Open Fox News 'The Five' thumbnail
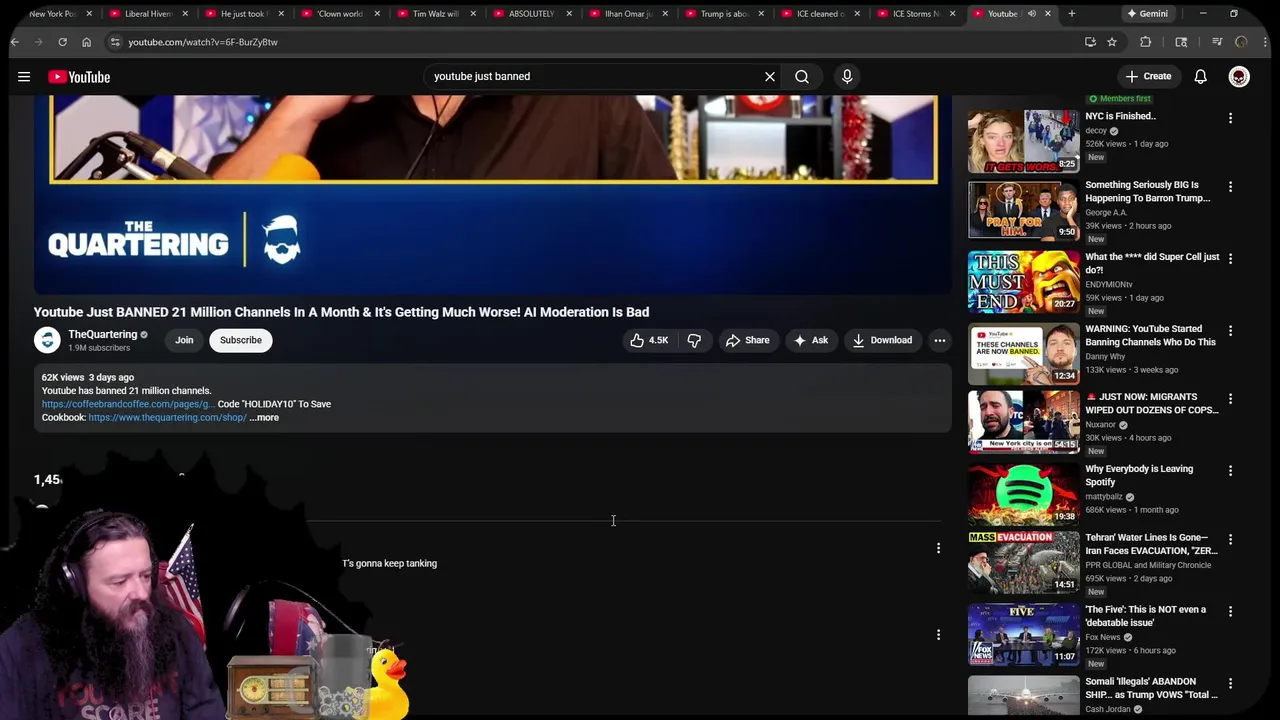This screenshot has width=1280, height=720. tap(1023, 634)
